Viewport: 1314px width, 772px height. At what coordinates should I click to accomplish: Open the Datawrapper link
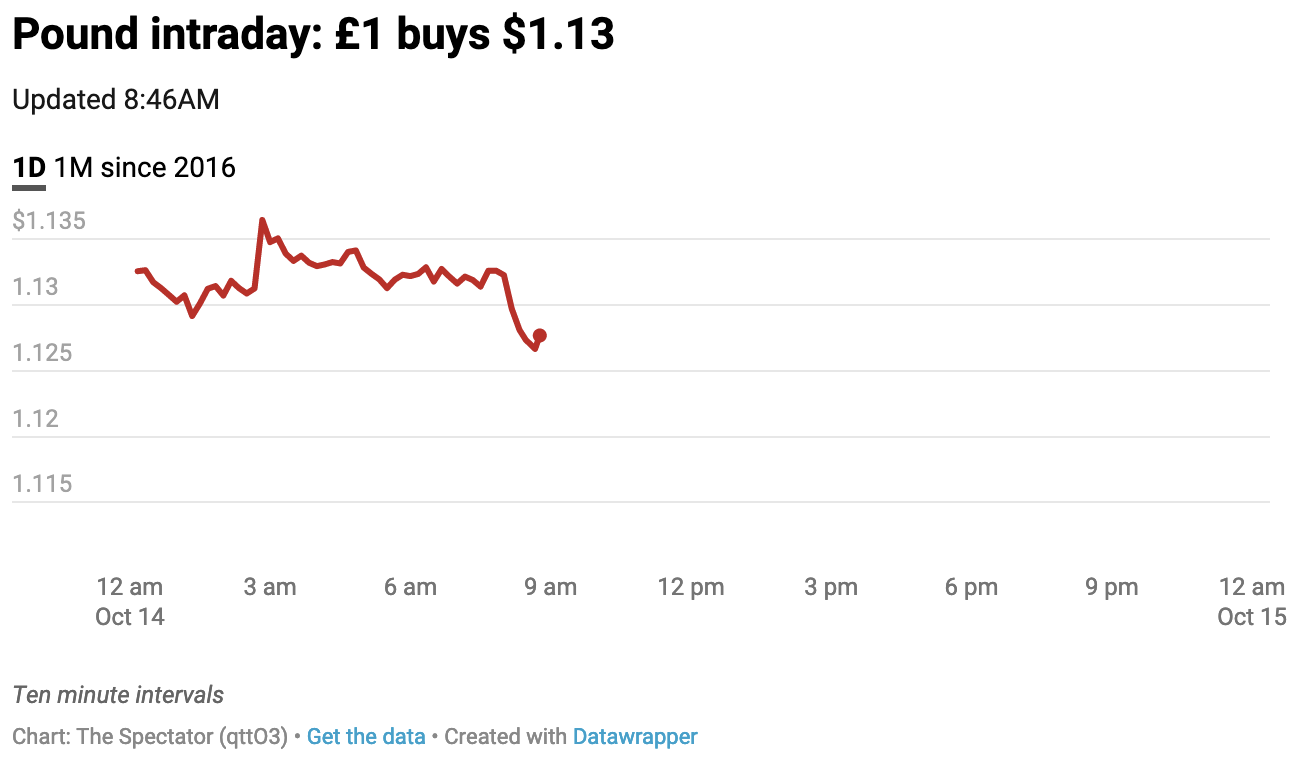635,737
